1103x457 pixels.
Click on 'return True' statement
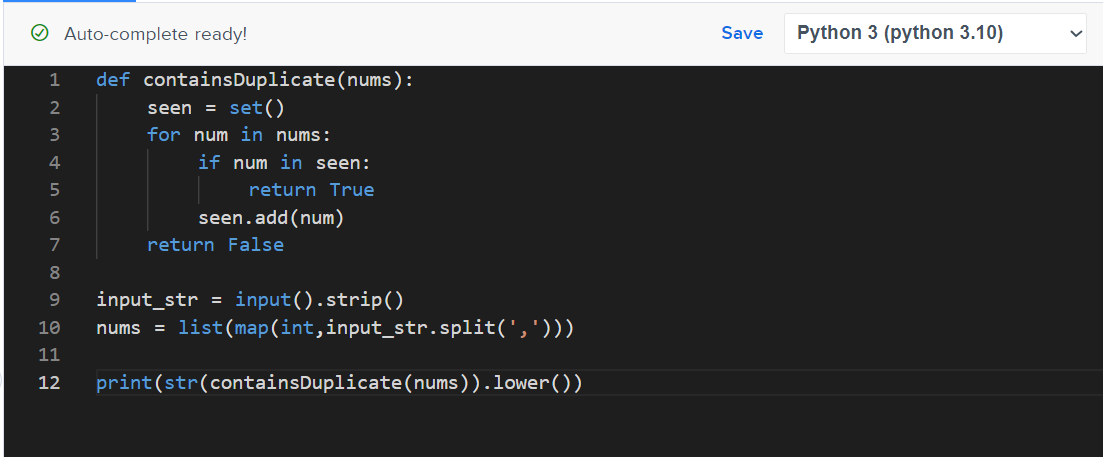pyautogui.click(x=311, y=190)
